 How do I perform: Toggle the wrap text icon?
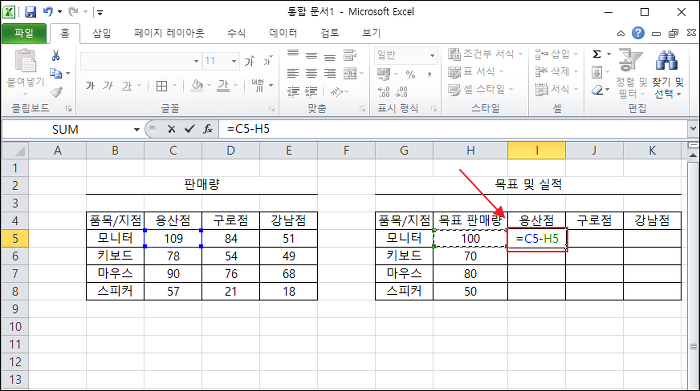(x=350, y=55)
